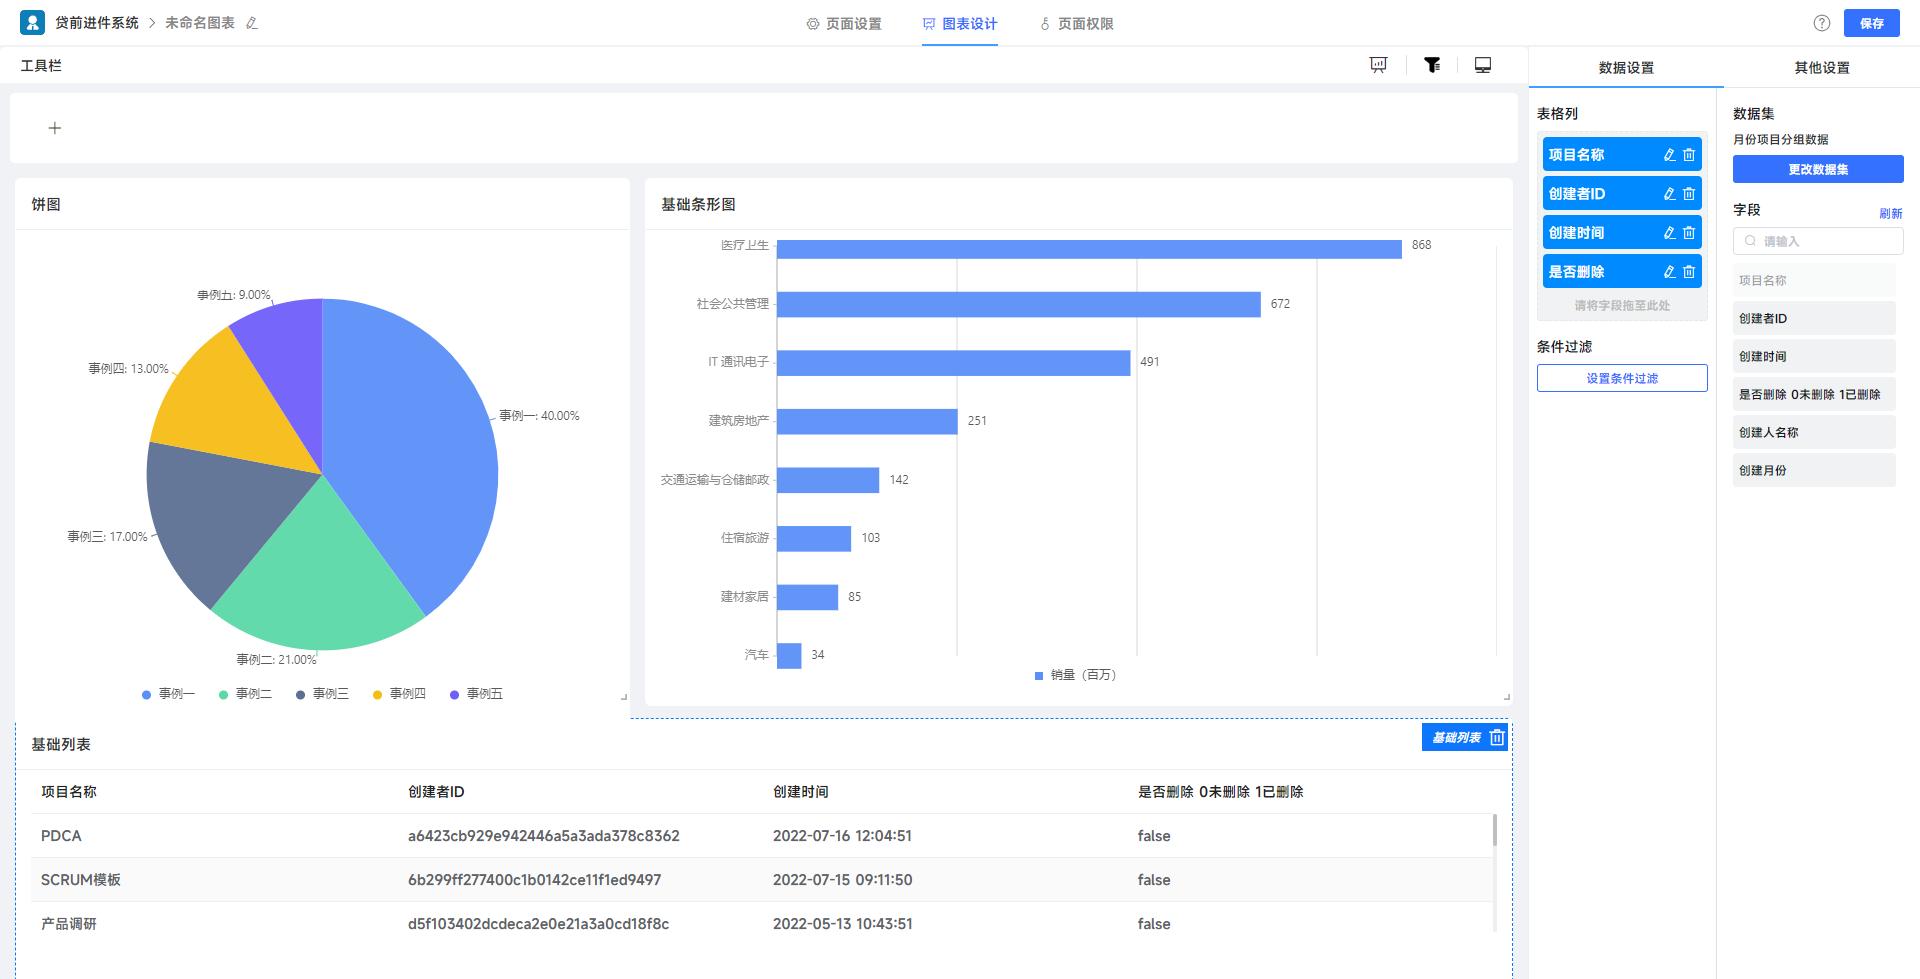Click the filter funnel icon in toolbar
1920x979 pixels.
coord(1432,65)
